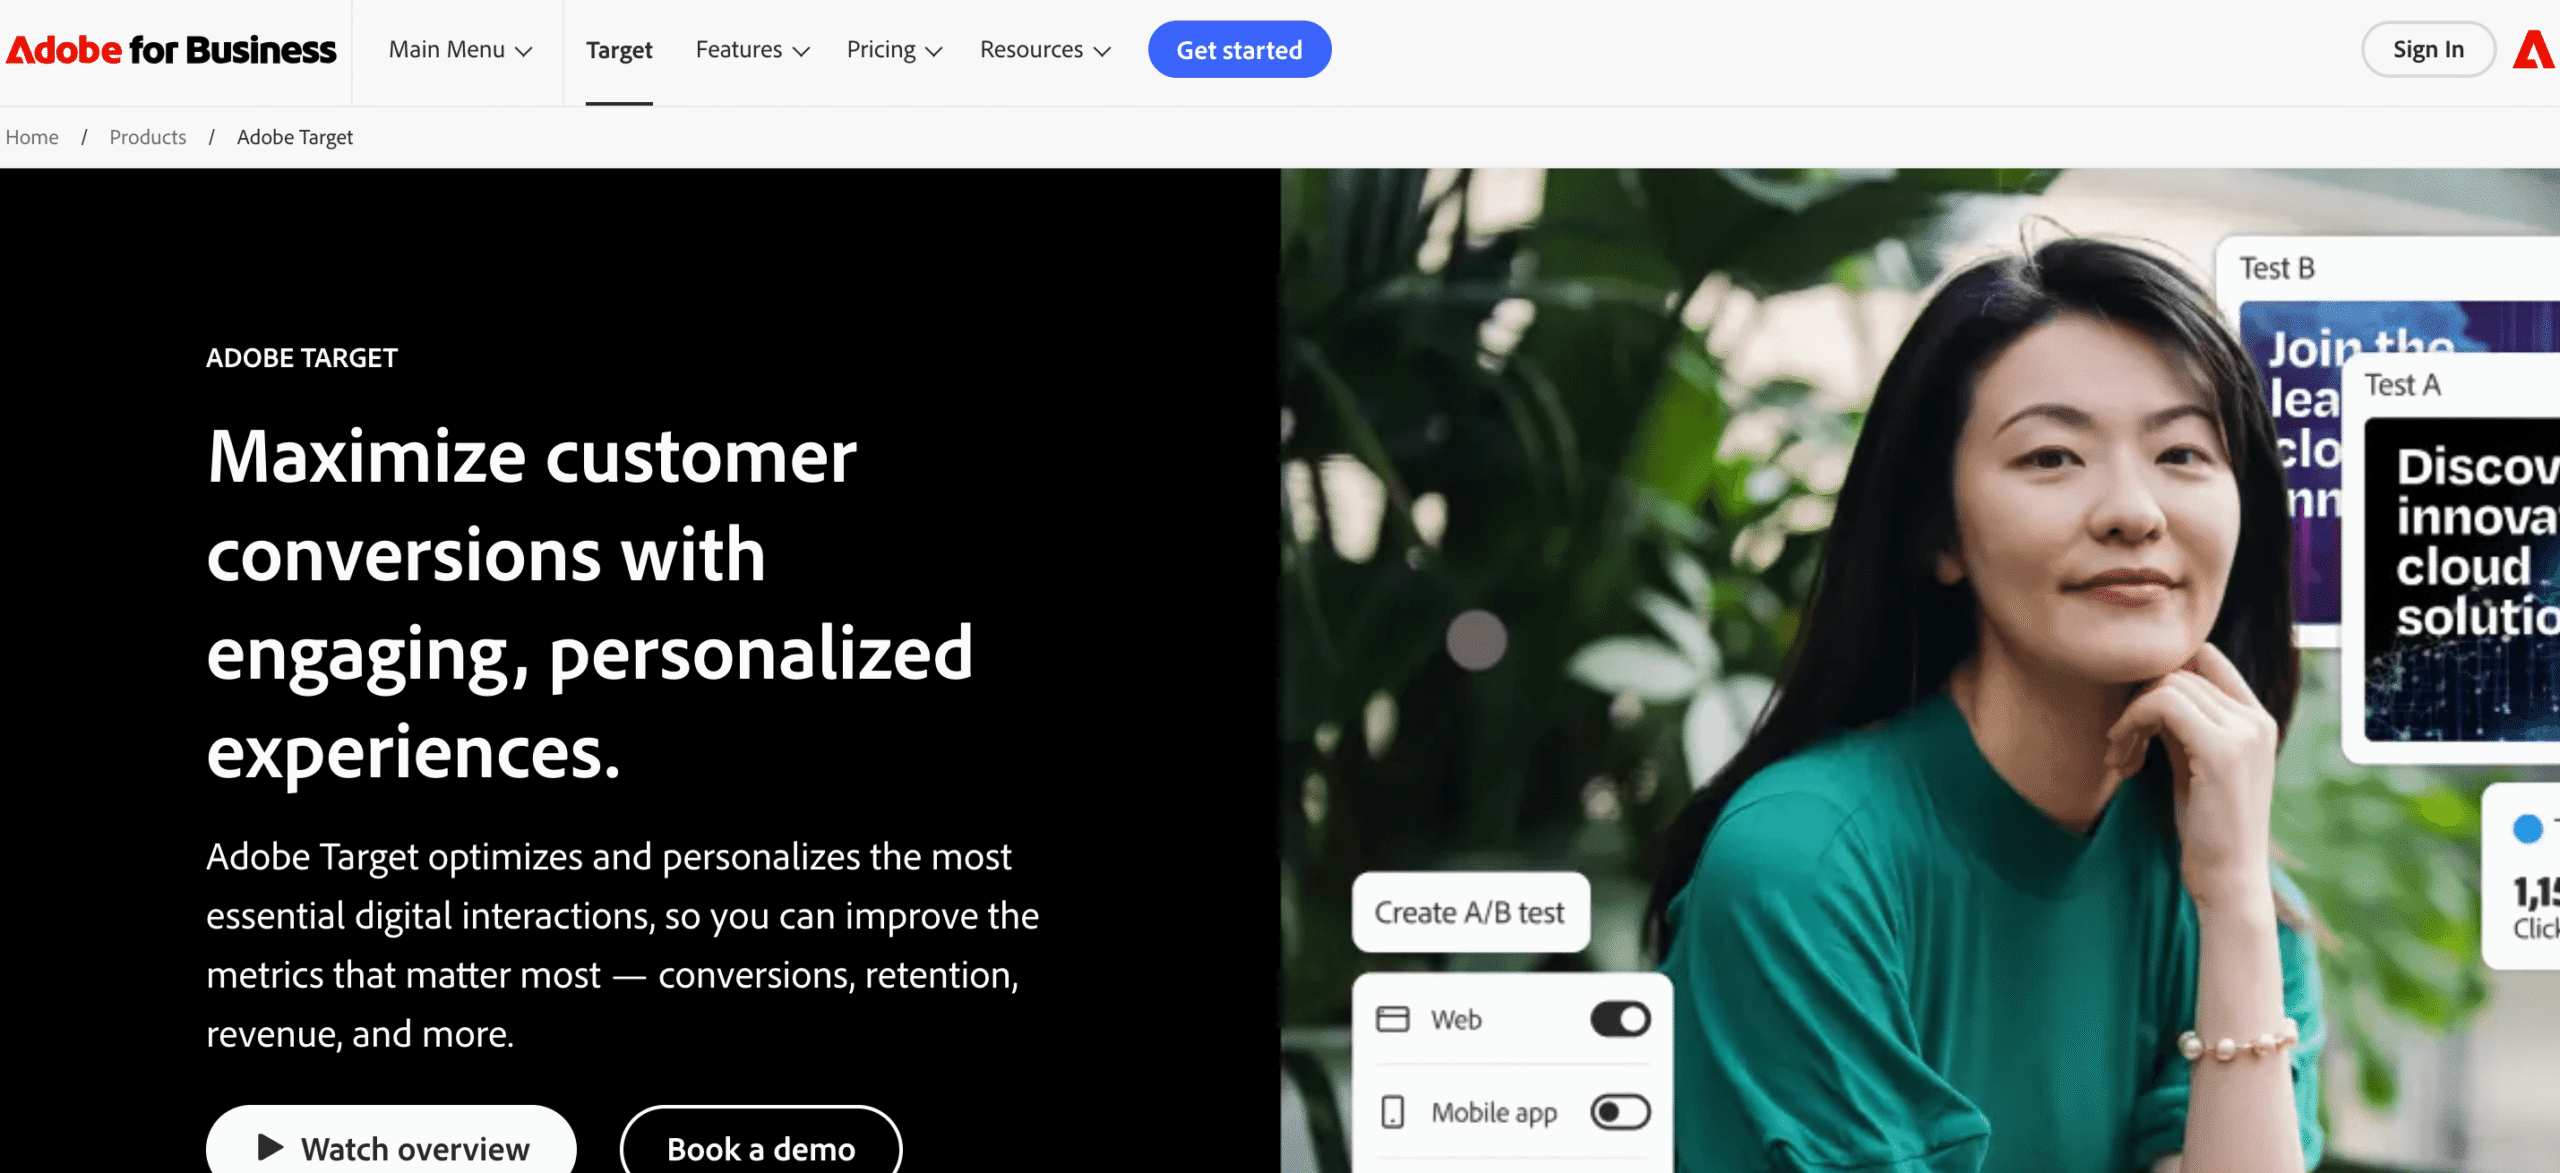The height and width of the screenshot is (1173, 2560).
Task: Select the Target tab
Action: 619,50
